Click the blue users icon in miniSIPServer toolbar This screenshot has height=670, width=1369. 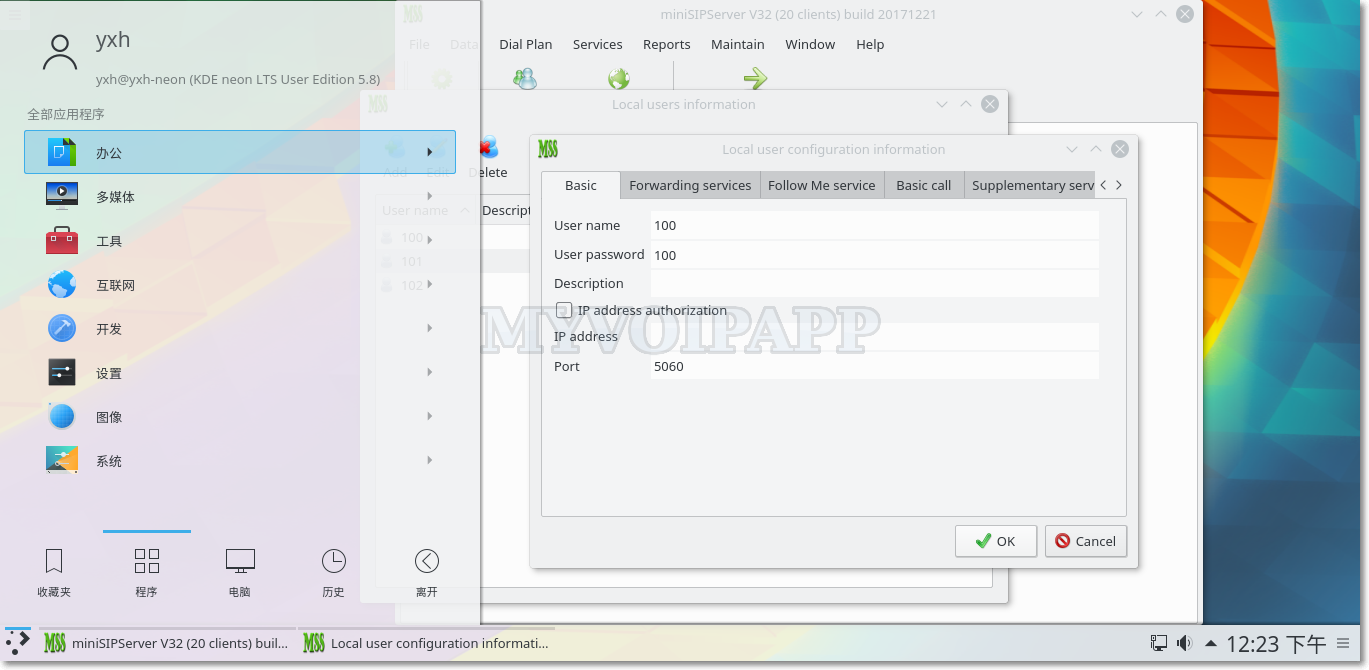point(525,78)
